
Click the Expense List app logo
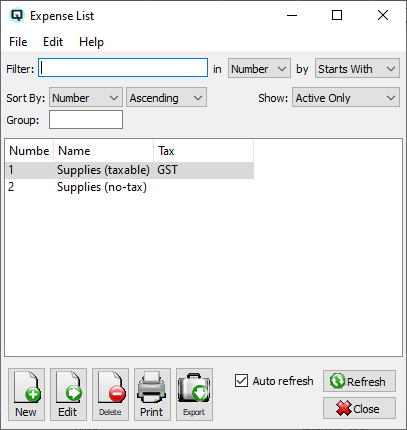pyautogui.click(x=17, y=15)
